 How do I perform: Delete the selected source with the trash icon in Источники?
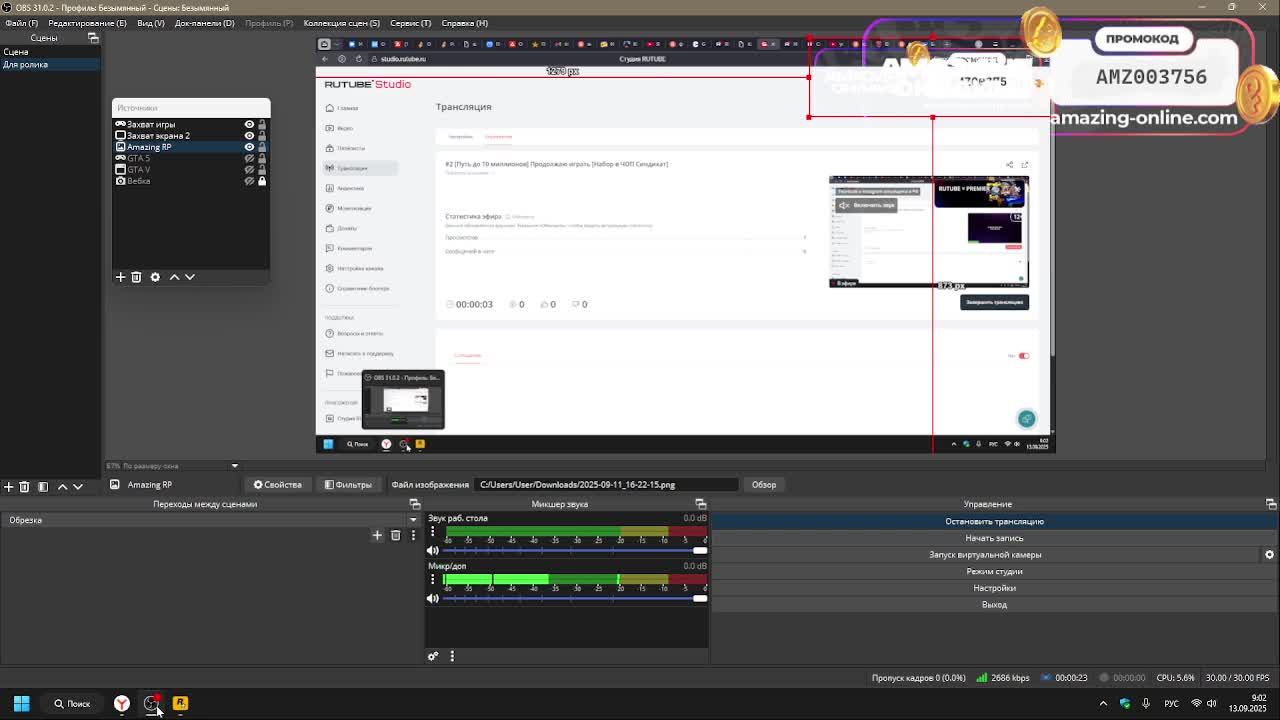tap(137, 277)
